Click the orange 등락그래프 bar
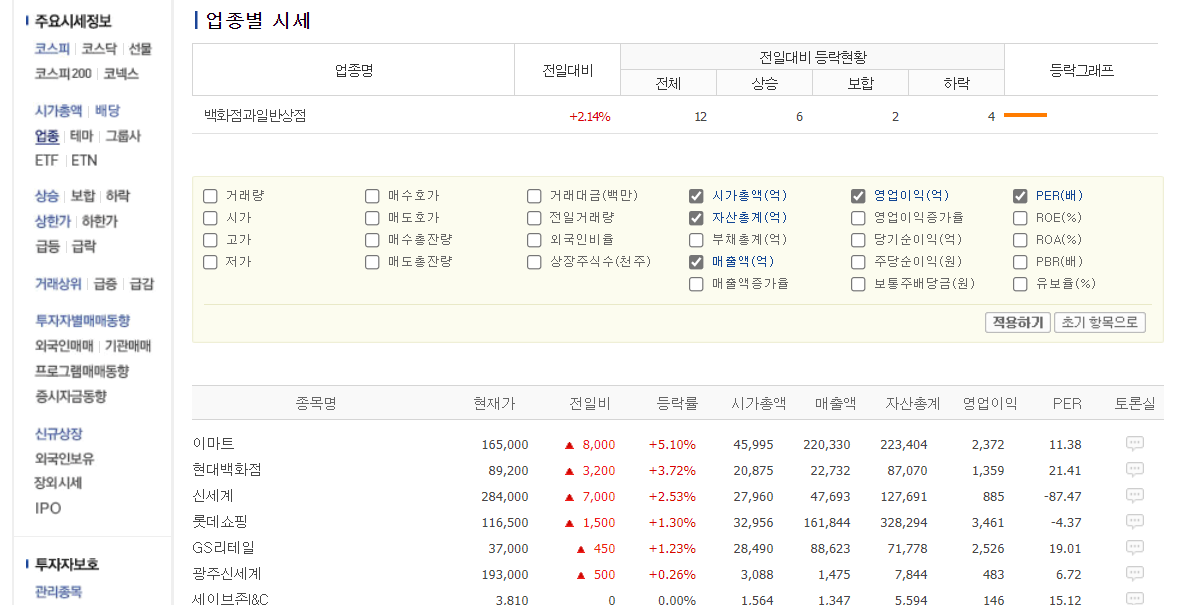The width and height of the screenshot is (1187, 605). click(x=1025, y=115)
